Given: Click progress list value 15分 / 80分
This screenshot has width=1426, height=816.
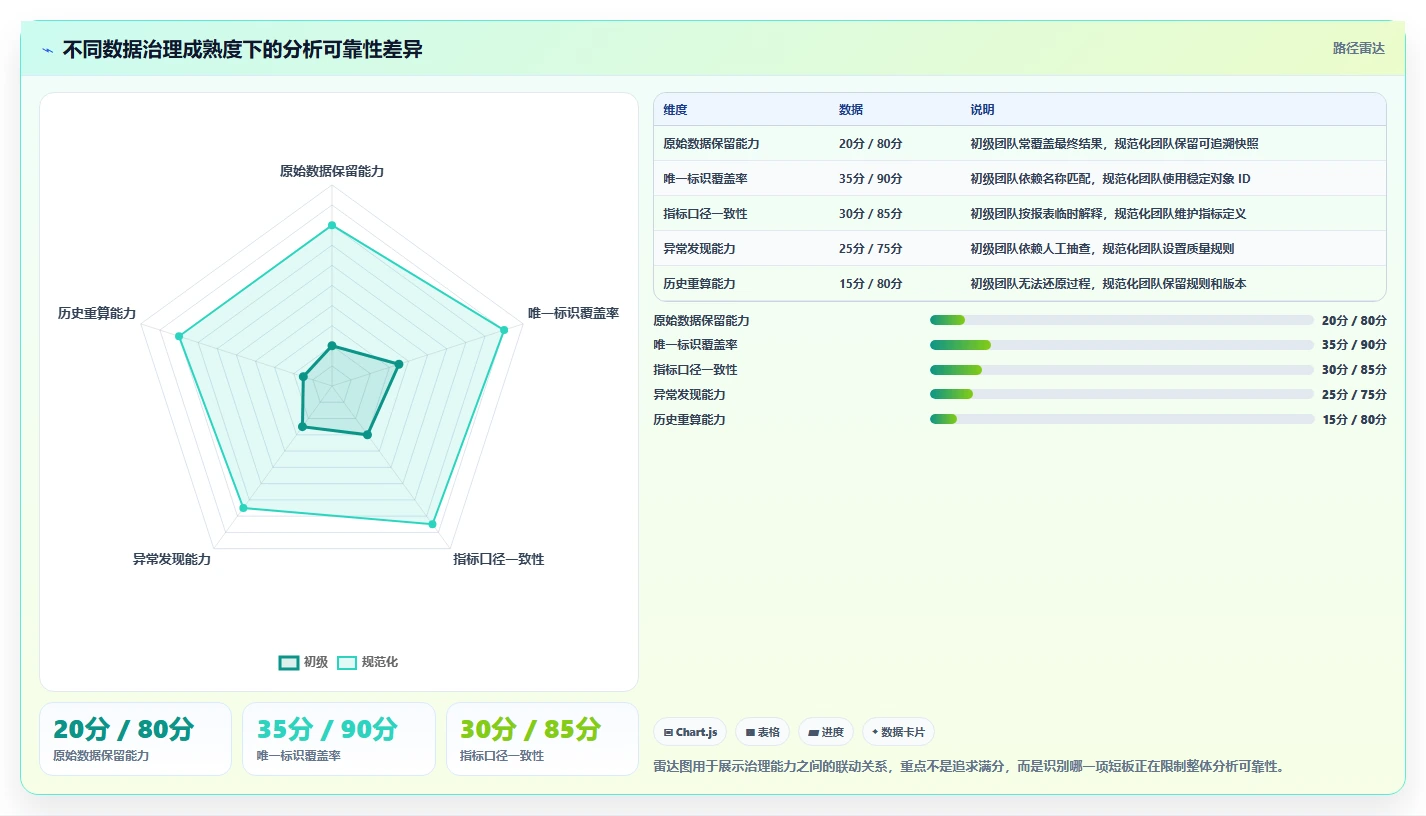Looking at the screenshot, I should 1354,419.
